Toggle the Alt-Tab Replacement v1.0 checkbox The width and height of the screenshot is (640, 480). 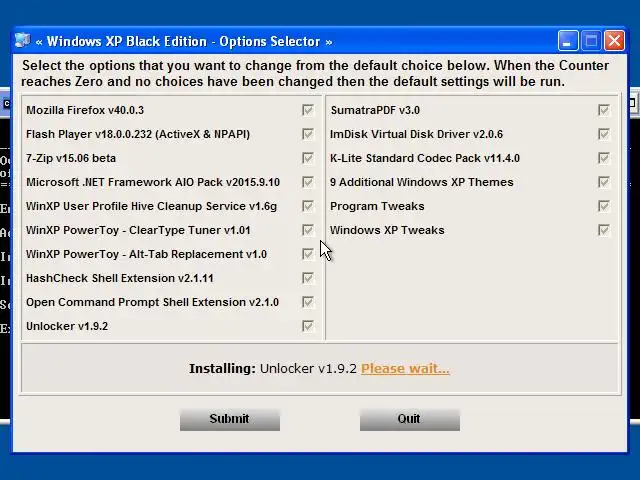click(308, 254)
